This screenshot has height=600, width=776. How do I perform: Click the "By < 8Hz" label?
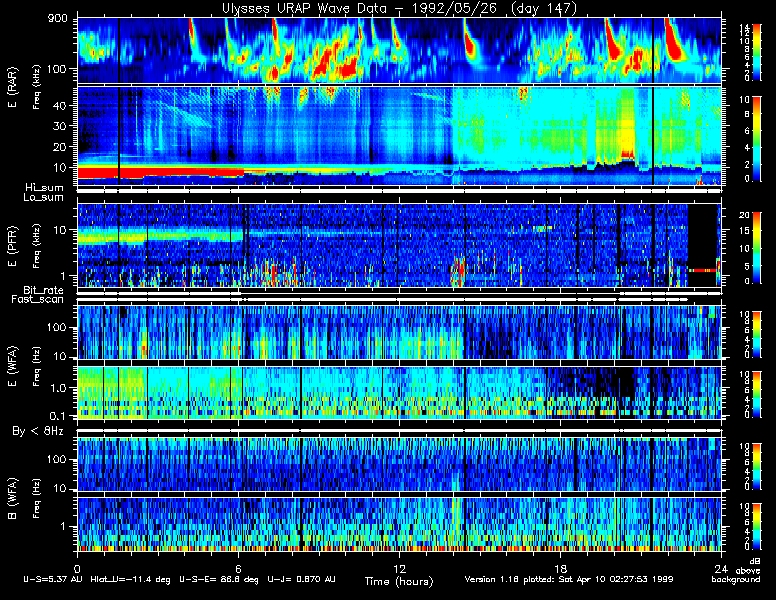[38, 432]
